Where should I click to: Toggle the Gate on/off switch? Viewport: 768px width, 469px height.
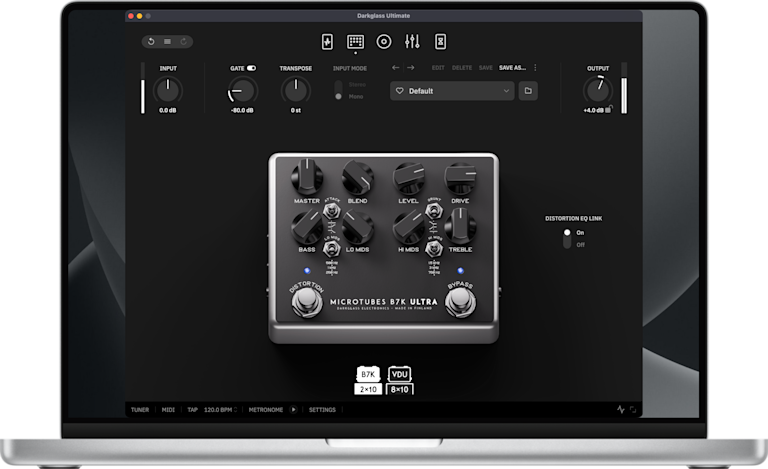pyautogui.click(x=251, y=68)
